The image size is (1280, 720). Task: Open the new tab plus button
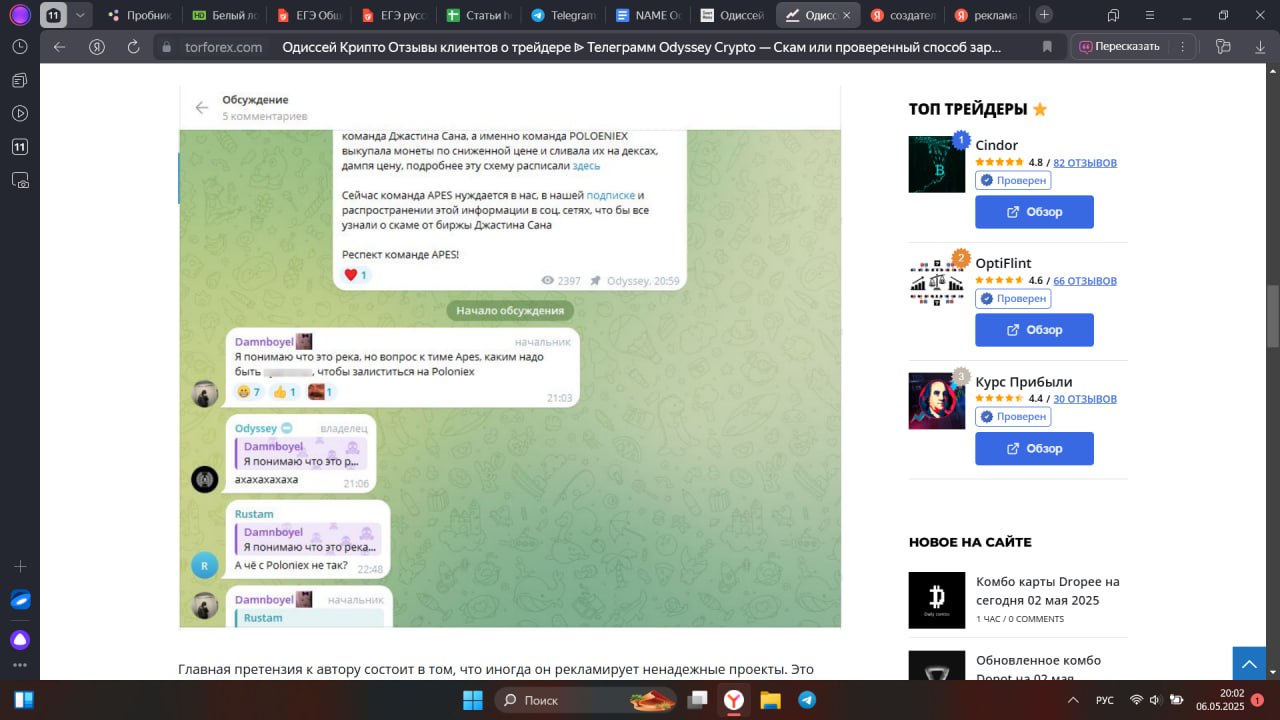(1044, 15)
